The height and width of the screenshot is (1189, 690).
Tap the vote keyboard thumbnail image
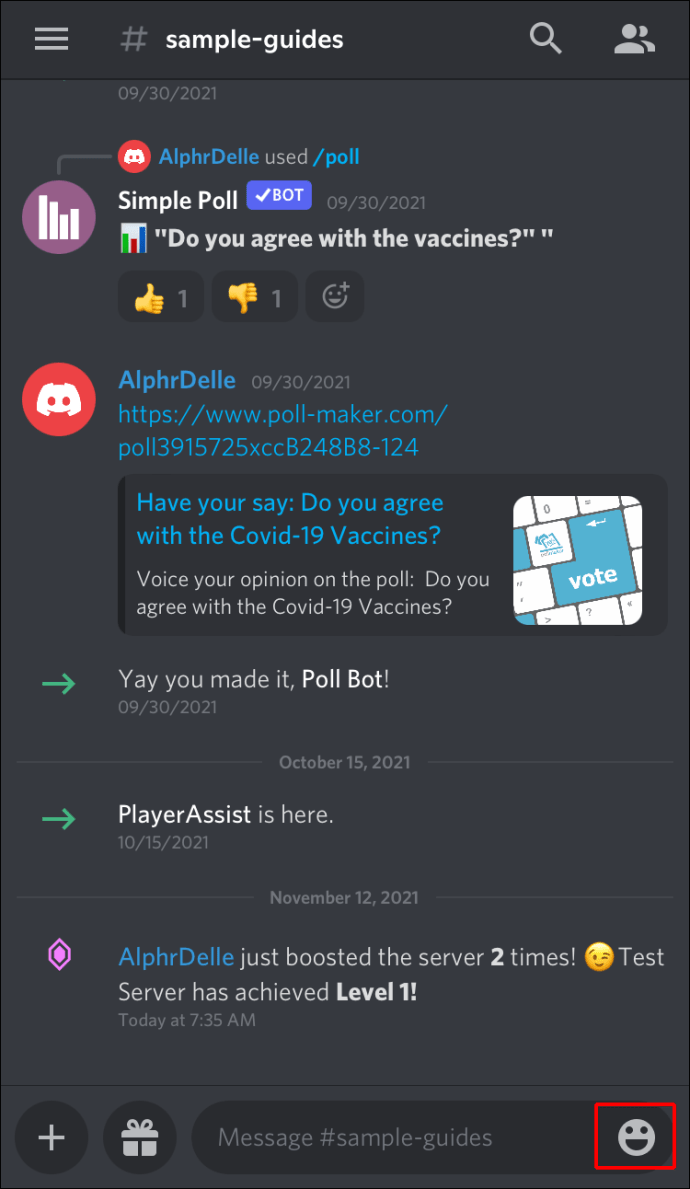[577, 560]
